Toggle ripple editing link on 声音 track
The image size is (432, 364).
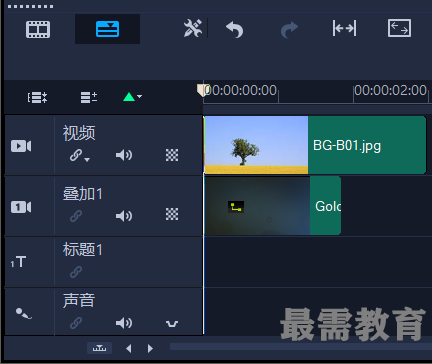click(76, 323)
